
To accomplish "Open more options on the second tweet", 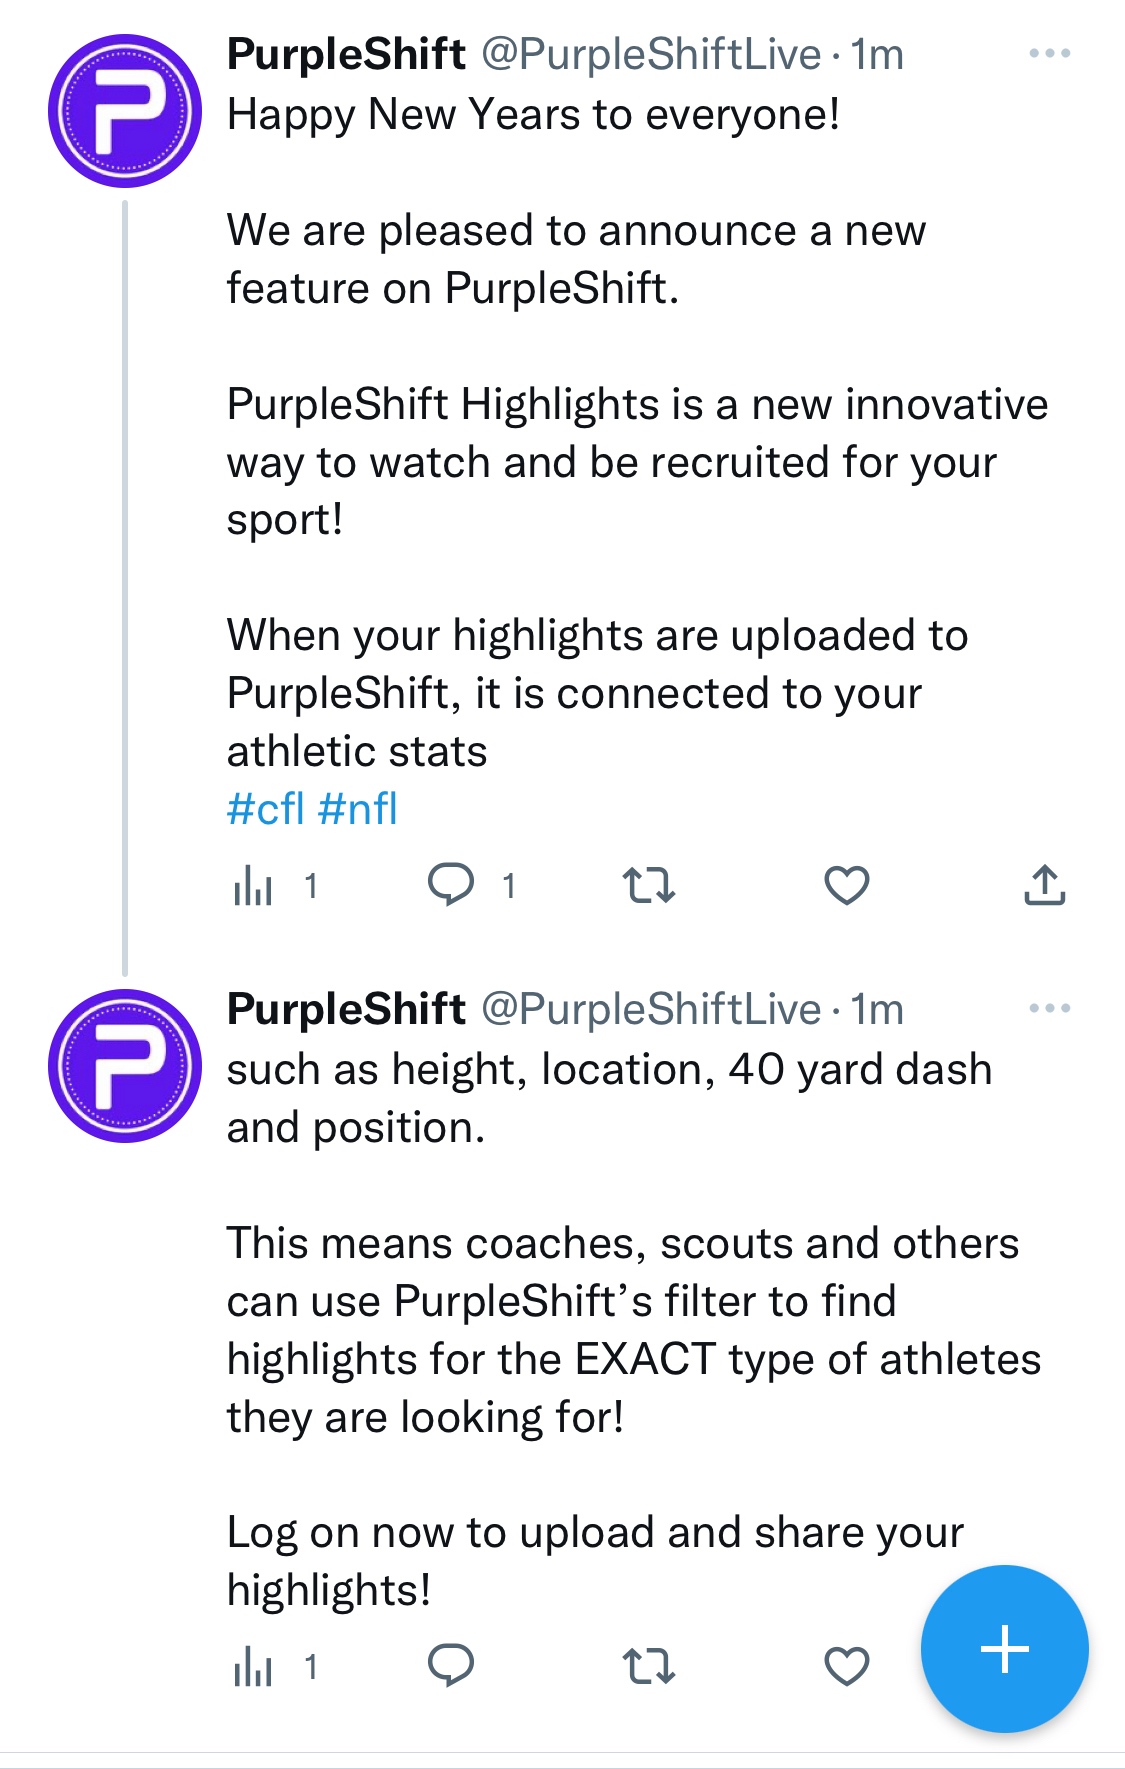I will point(1049,1009).
